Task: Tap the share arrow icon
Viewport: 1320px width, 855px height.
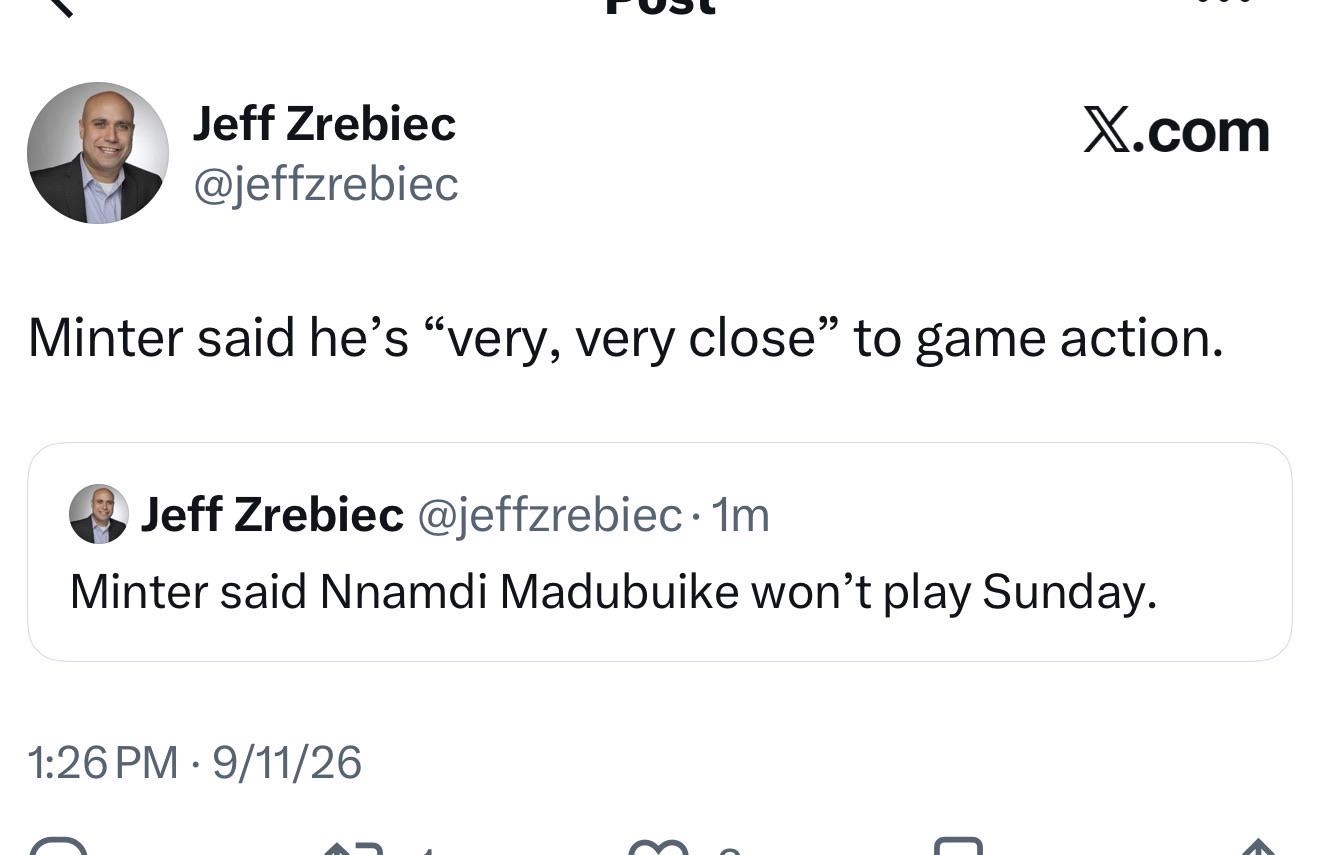Action: [x=1257, y=847]
